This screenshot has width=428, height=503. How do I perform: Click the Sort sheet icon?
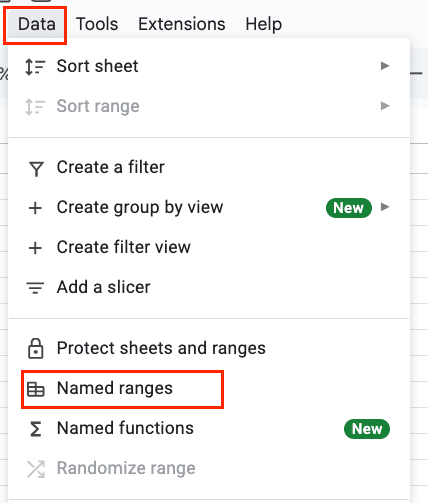(x=35, y=67)
